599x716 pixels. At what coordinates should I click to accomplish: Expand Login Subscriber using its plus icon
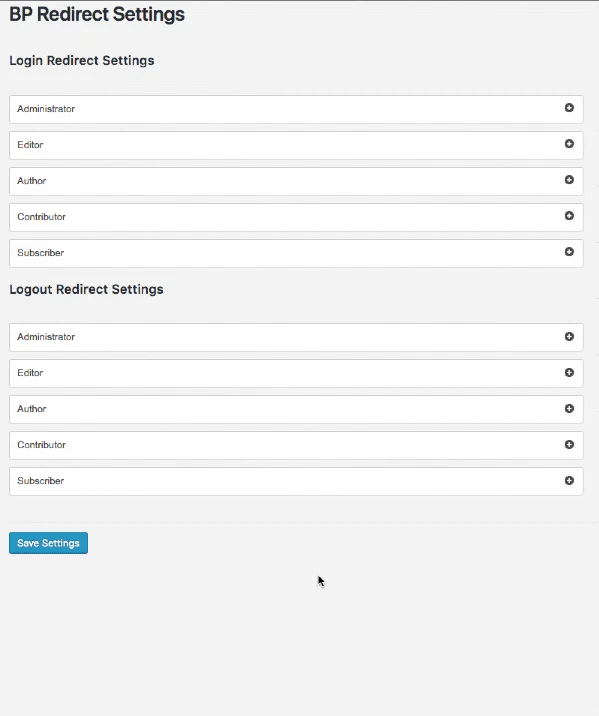click(569, 252)
